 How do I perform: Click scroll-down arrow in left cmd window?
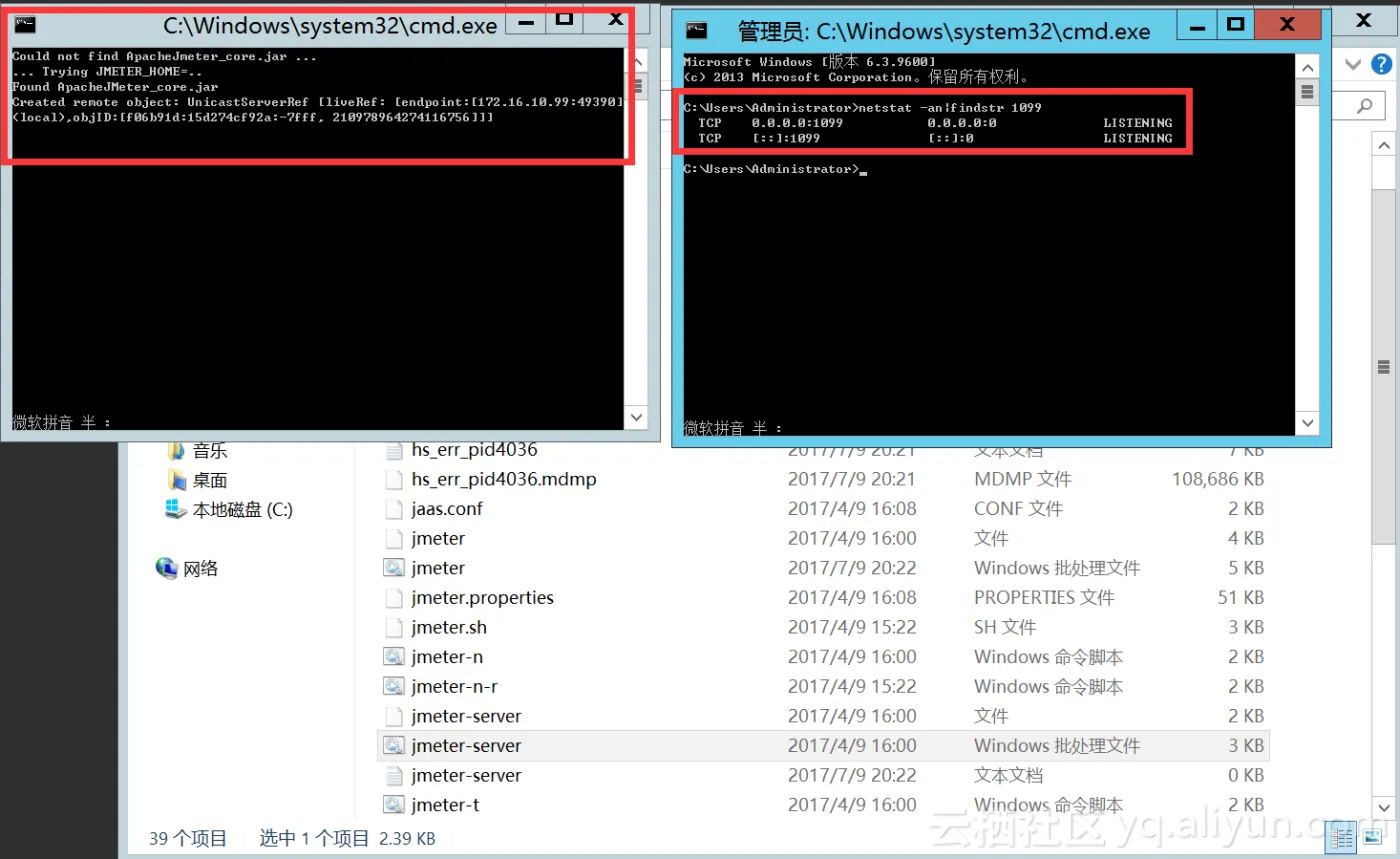[x=637, y=417]
